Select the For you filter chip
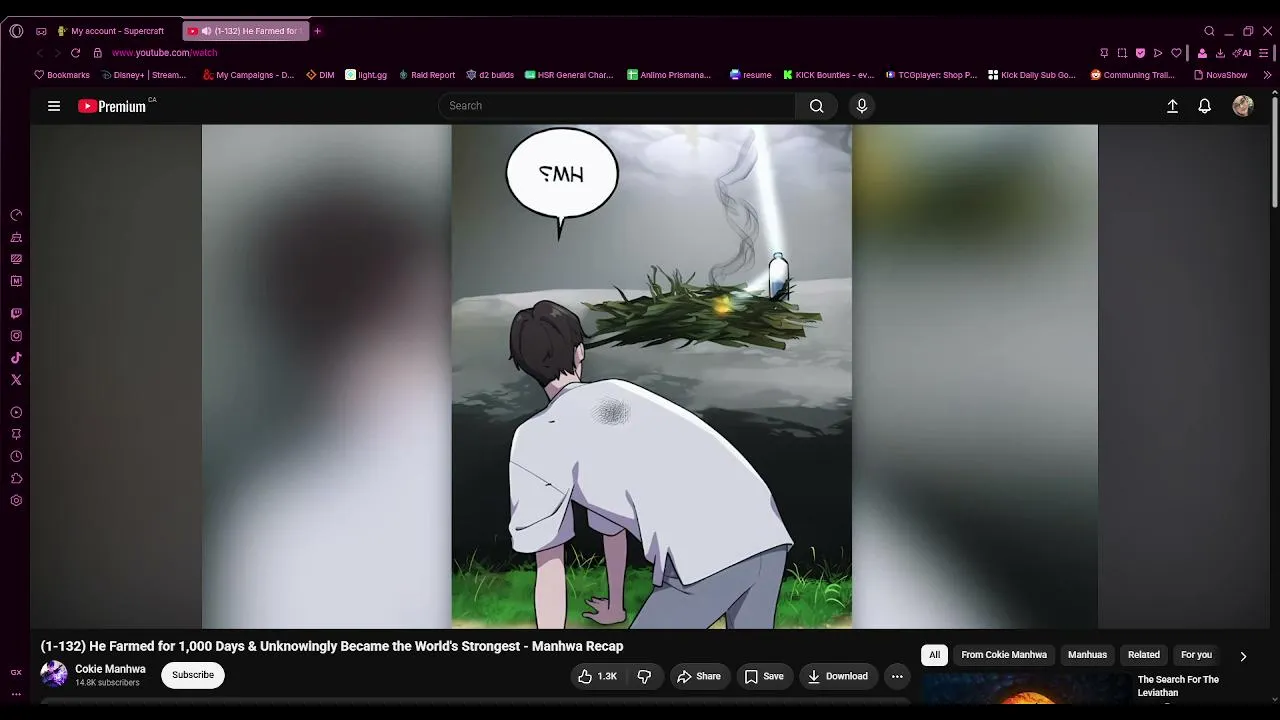This screenshot has width=1280, height=720. 1196,655
